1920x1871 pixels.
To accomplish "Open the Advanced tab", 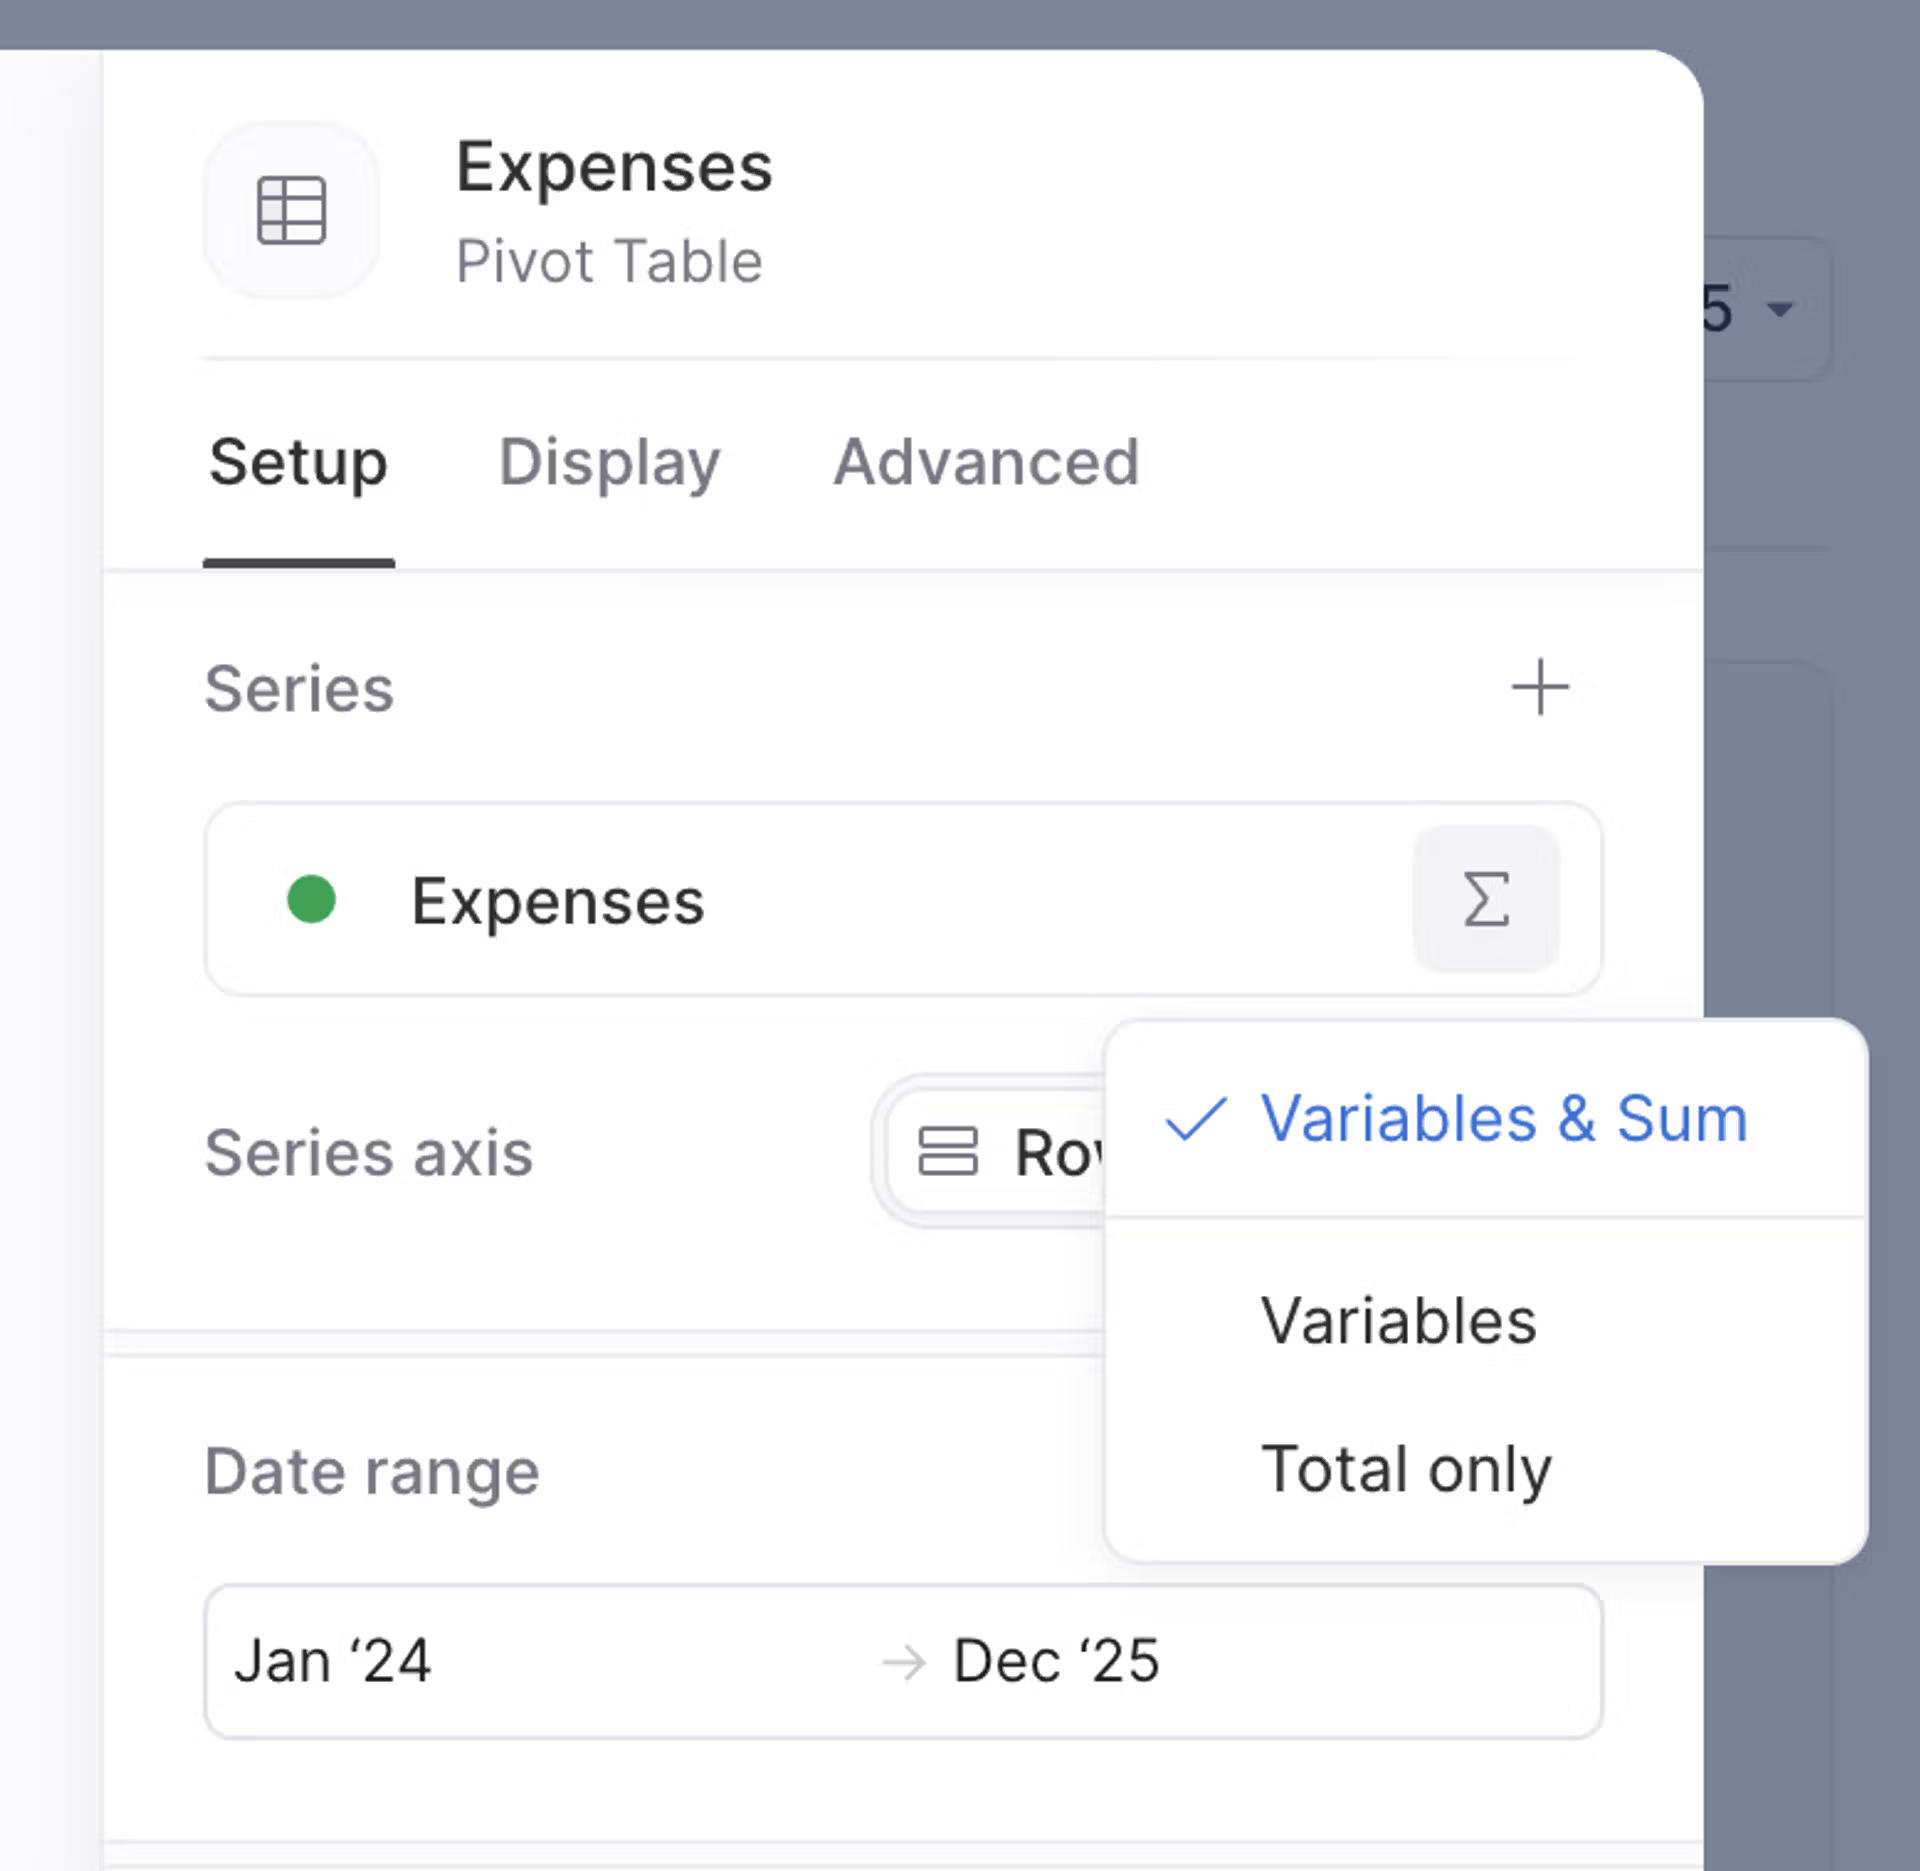I will coord(986,463).
